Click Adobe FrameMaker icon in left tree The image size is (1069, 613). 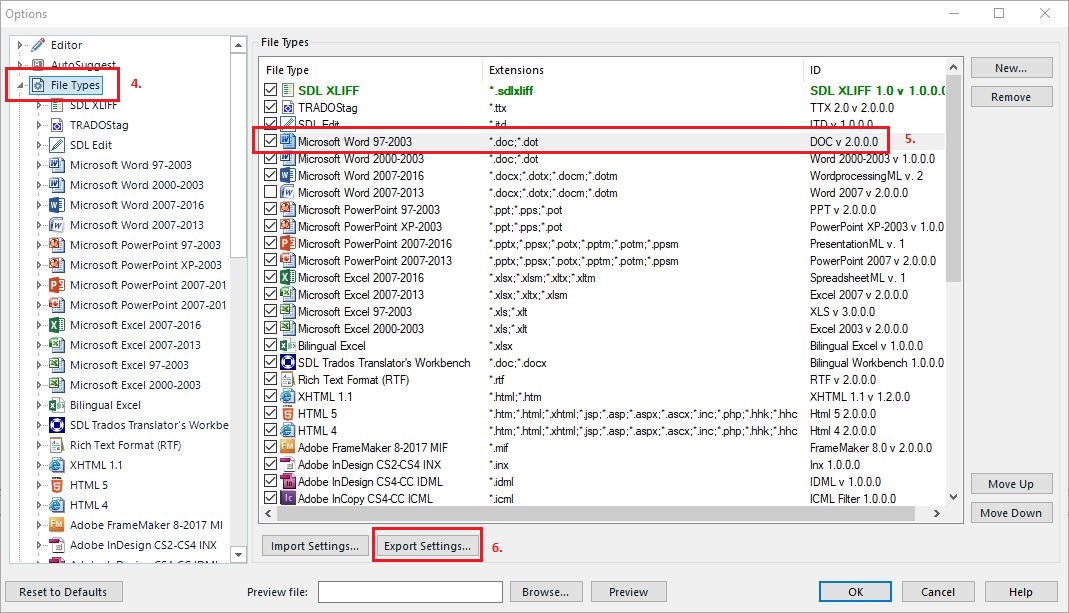(57, 525)
